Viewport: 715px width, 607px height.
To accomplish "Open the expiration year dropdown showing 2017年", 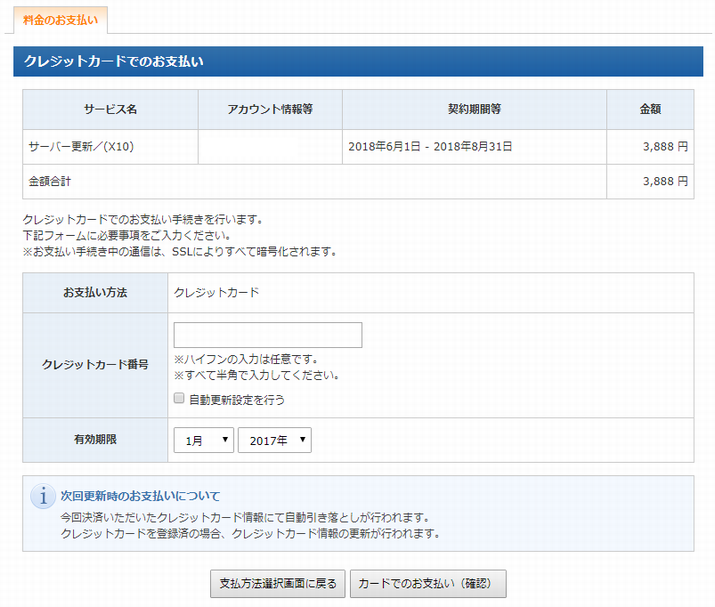I will tap(275, 440).
